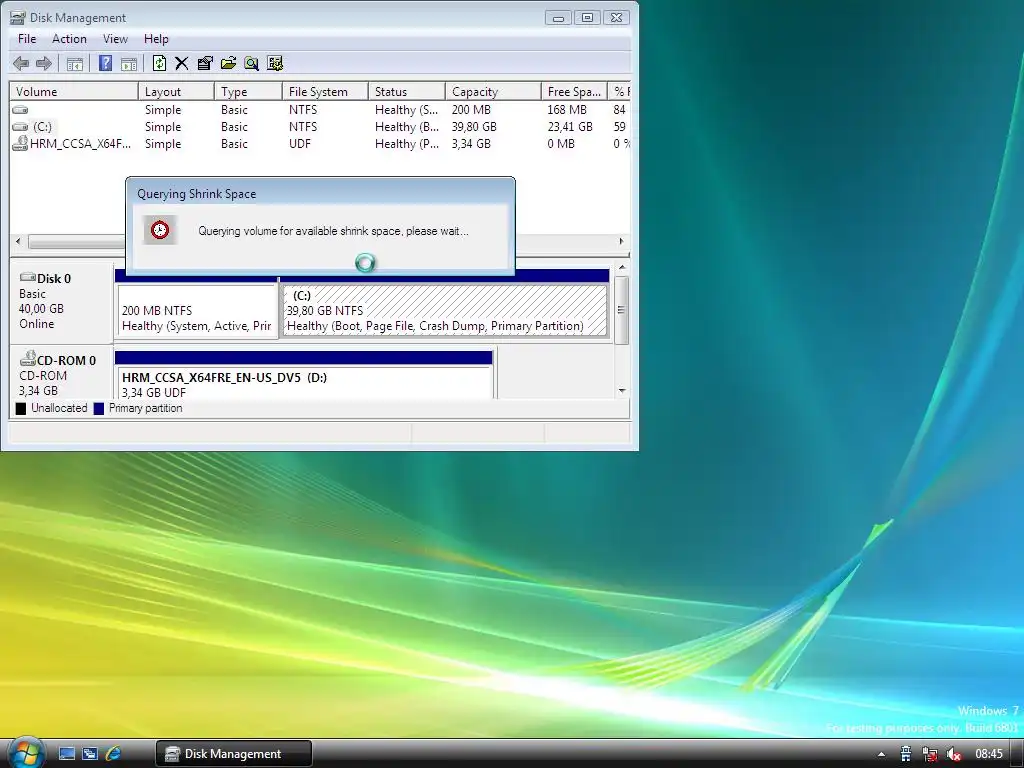1024x768 pixels.
Task: Click the clock icon in Querying dialog
Action: tap(160, 230)
